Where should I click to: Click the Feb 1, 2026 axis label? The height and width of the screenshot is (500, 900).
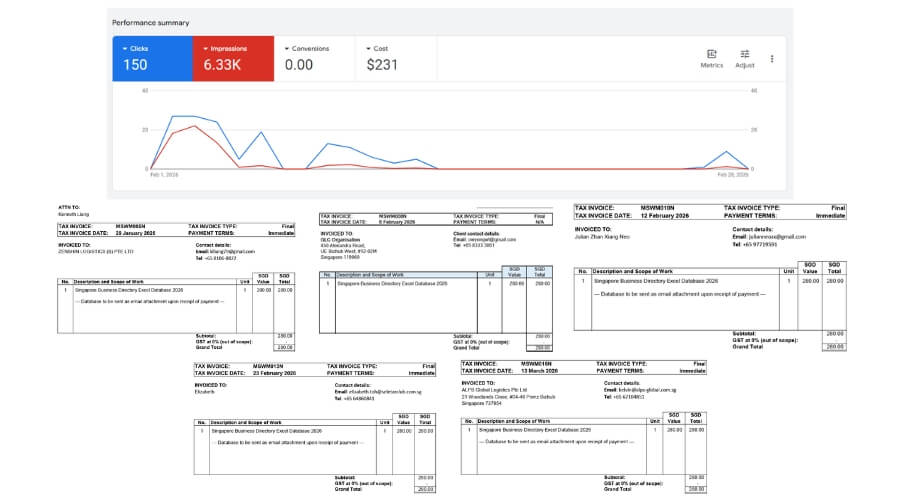(x=164, y=175)
